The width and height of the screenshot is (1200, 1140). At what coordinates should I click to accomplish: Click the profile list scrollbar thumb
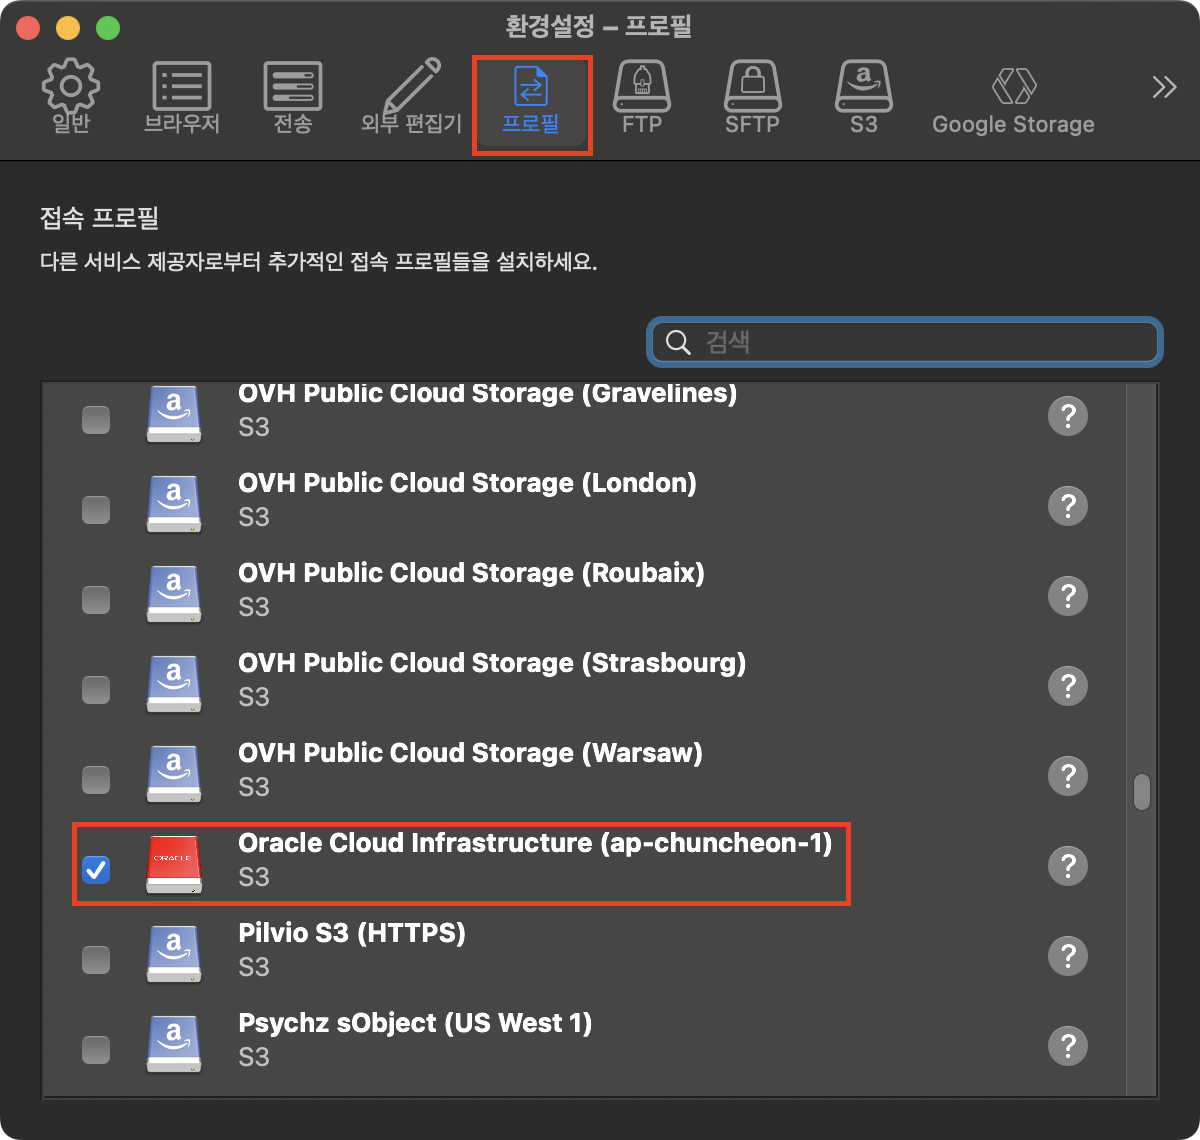point(1141,792)
